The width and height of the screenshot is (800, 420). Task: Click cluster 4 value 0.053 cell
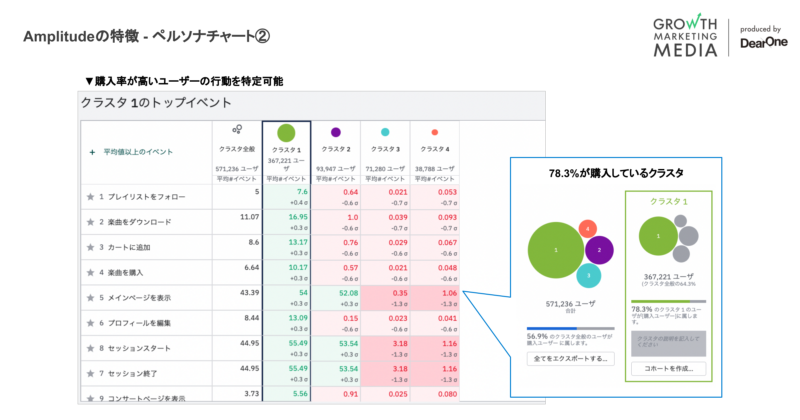click(x=435, y=197)
